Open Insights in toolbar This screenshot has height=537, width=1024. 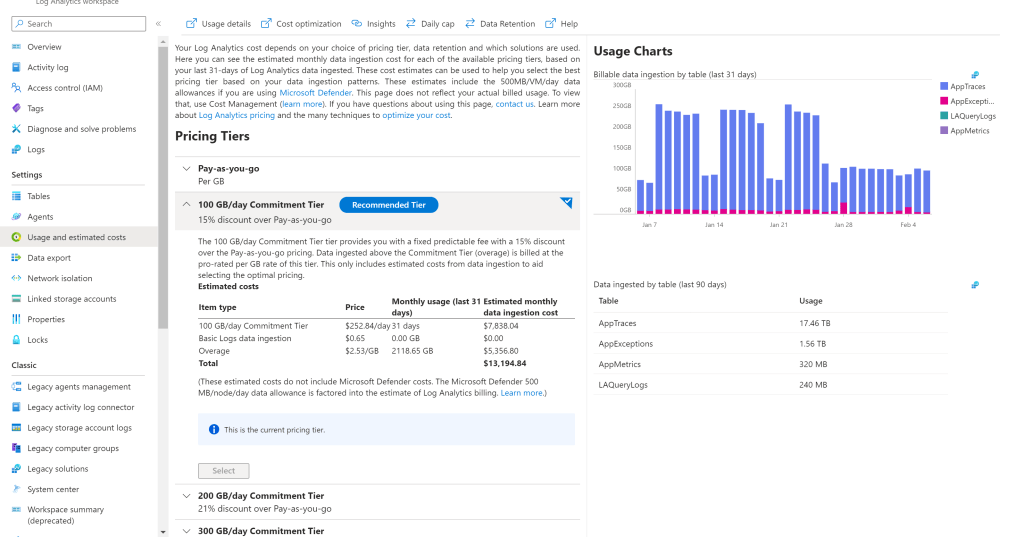(x=374, y=24)
